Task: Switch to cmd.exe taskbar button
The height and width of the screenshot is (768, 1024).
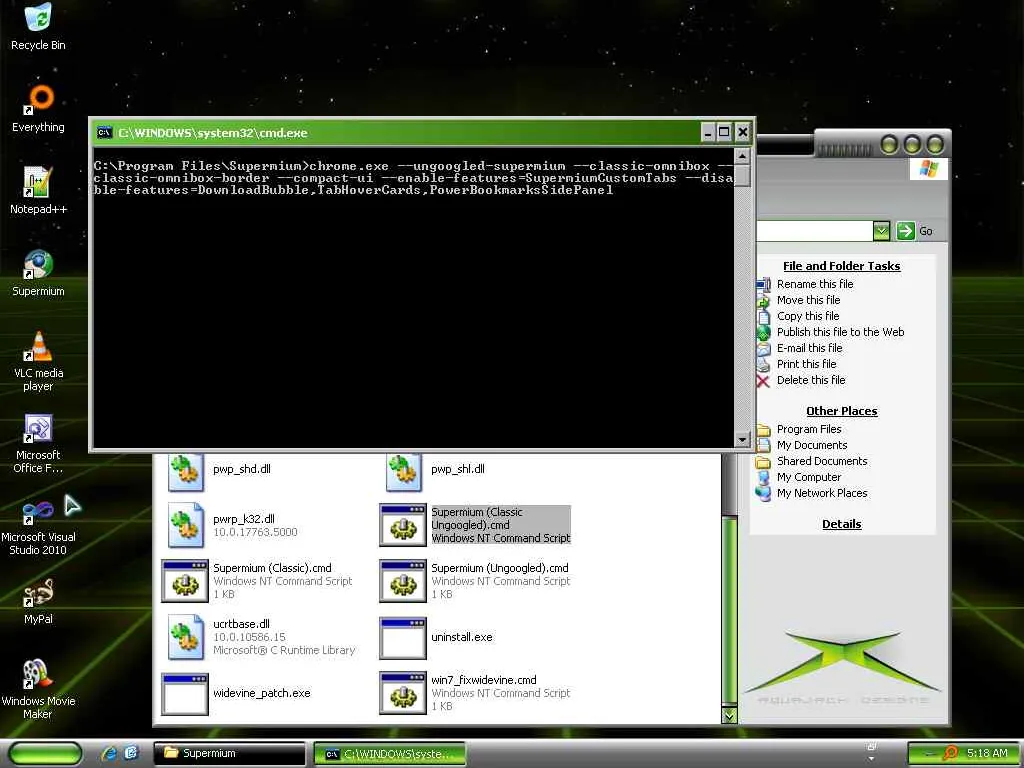Action: pyautogui.click(x=390, y=754)
